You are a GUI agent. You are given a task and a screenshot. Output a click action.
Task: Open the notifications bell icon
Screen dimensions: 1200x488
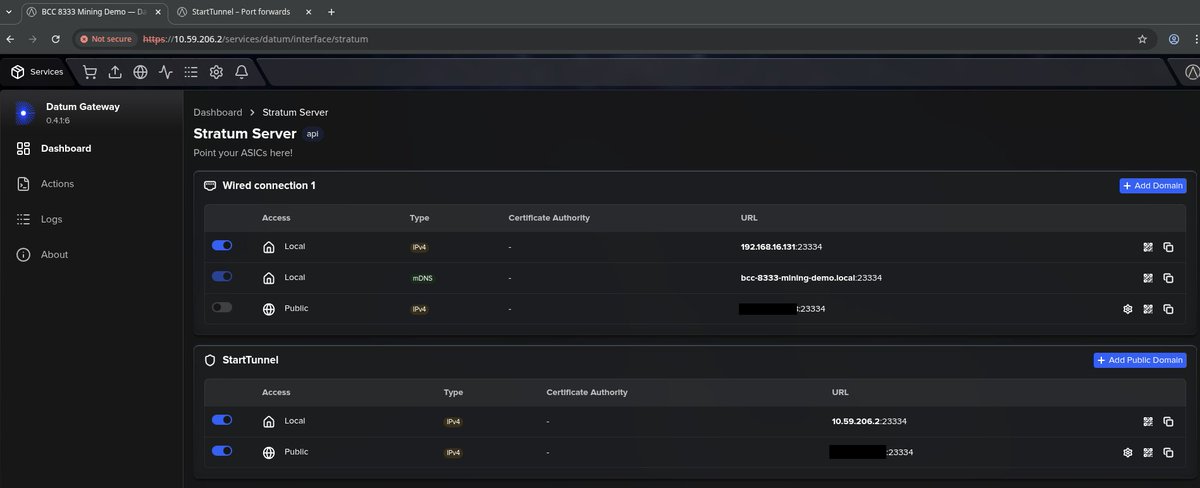click(x=241, y=72)
